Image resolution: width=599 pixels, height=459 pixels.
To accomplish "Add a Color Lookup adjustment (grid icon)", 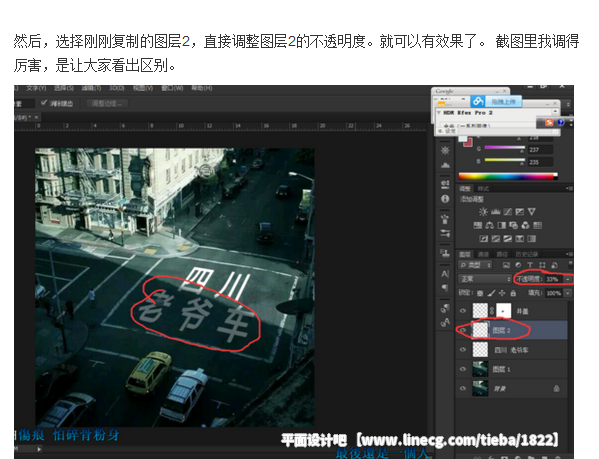I will click(x=537, y=225).
